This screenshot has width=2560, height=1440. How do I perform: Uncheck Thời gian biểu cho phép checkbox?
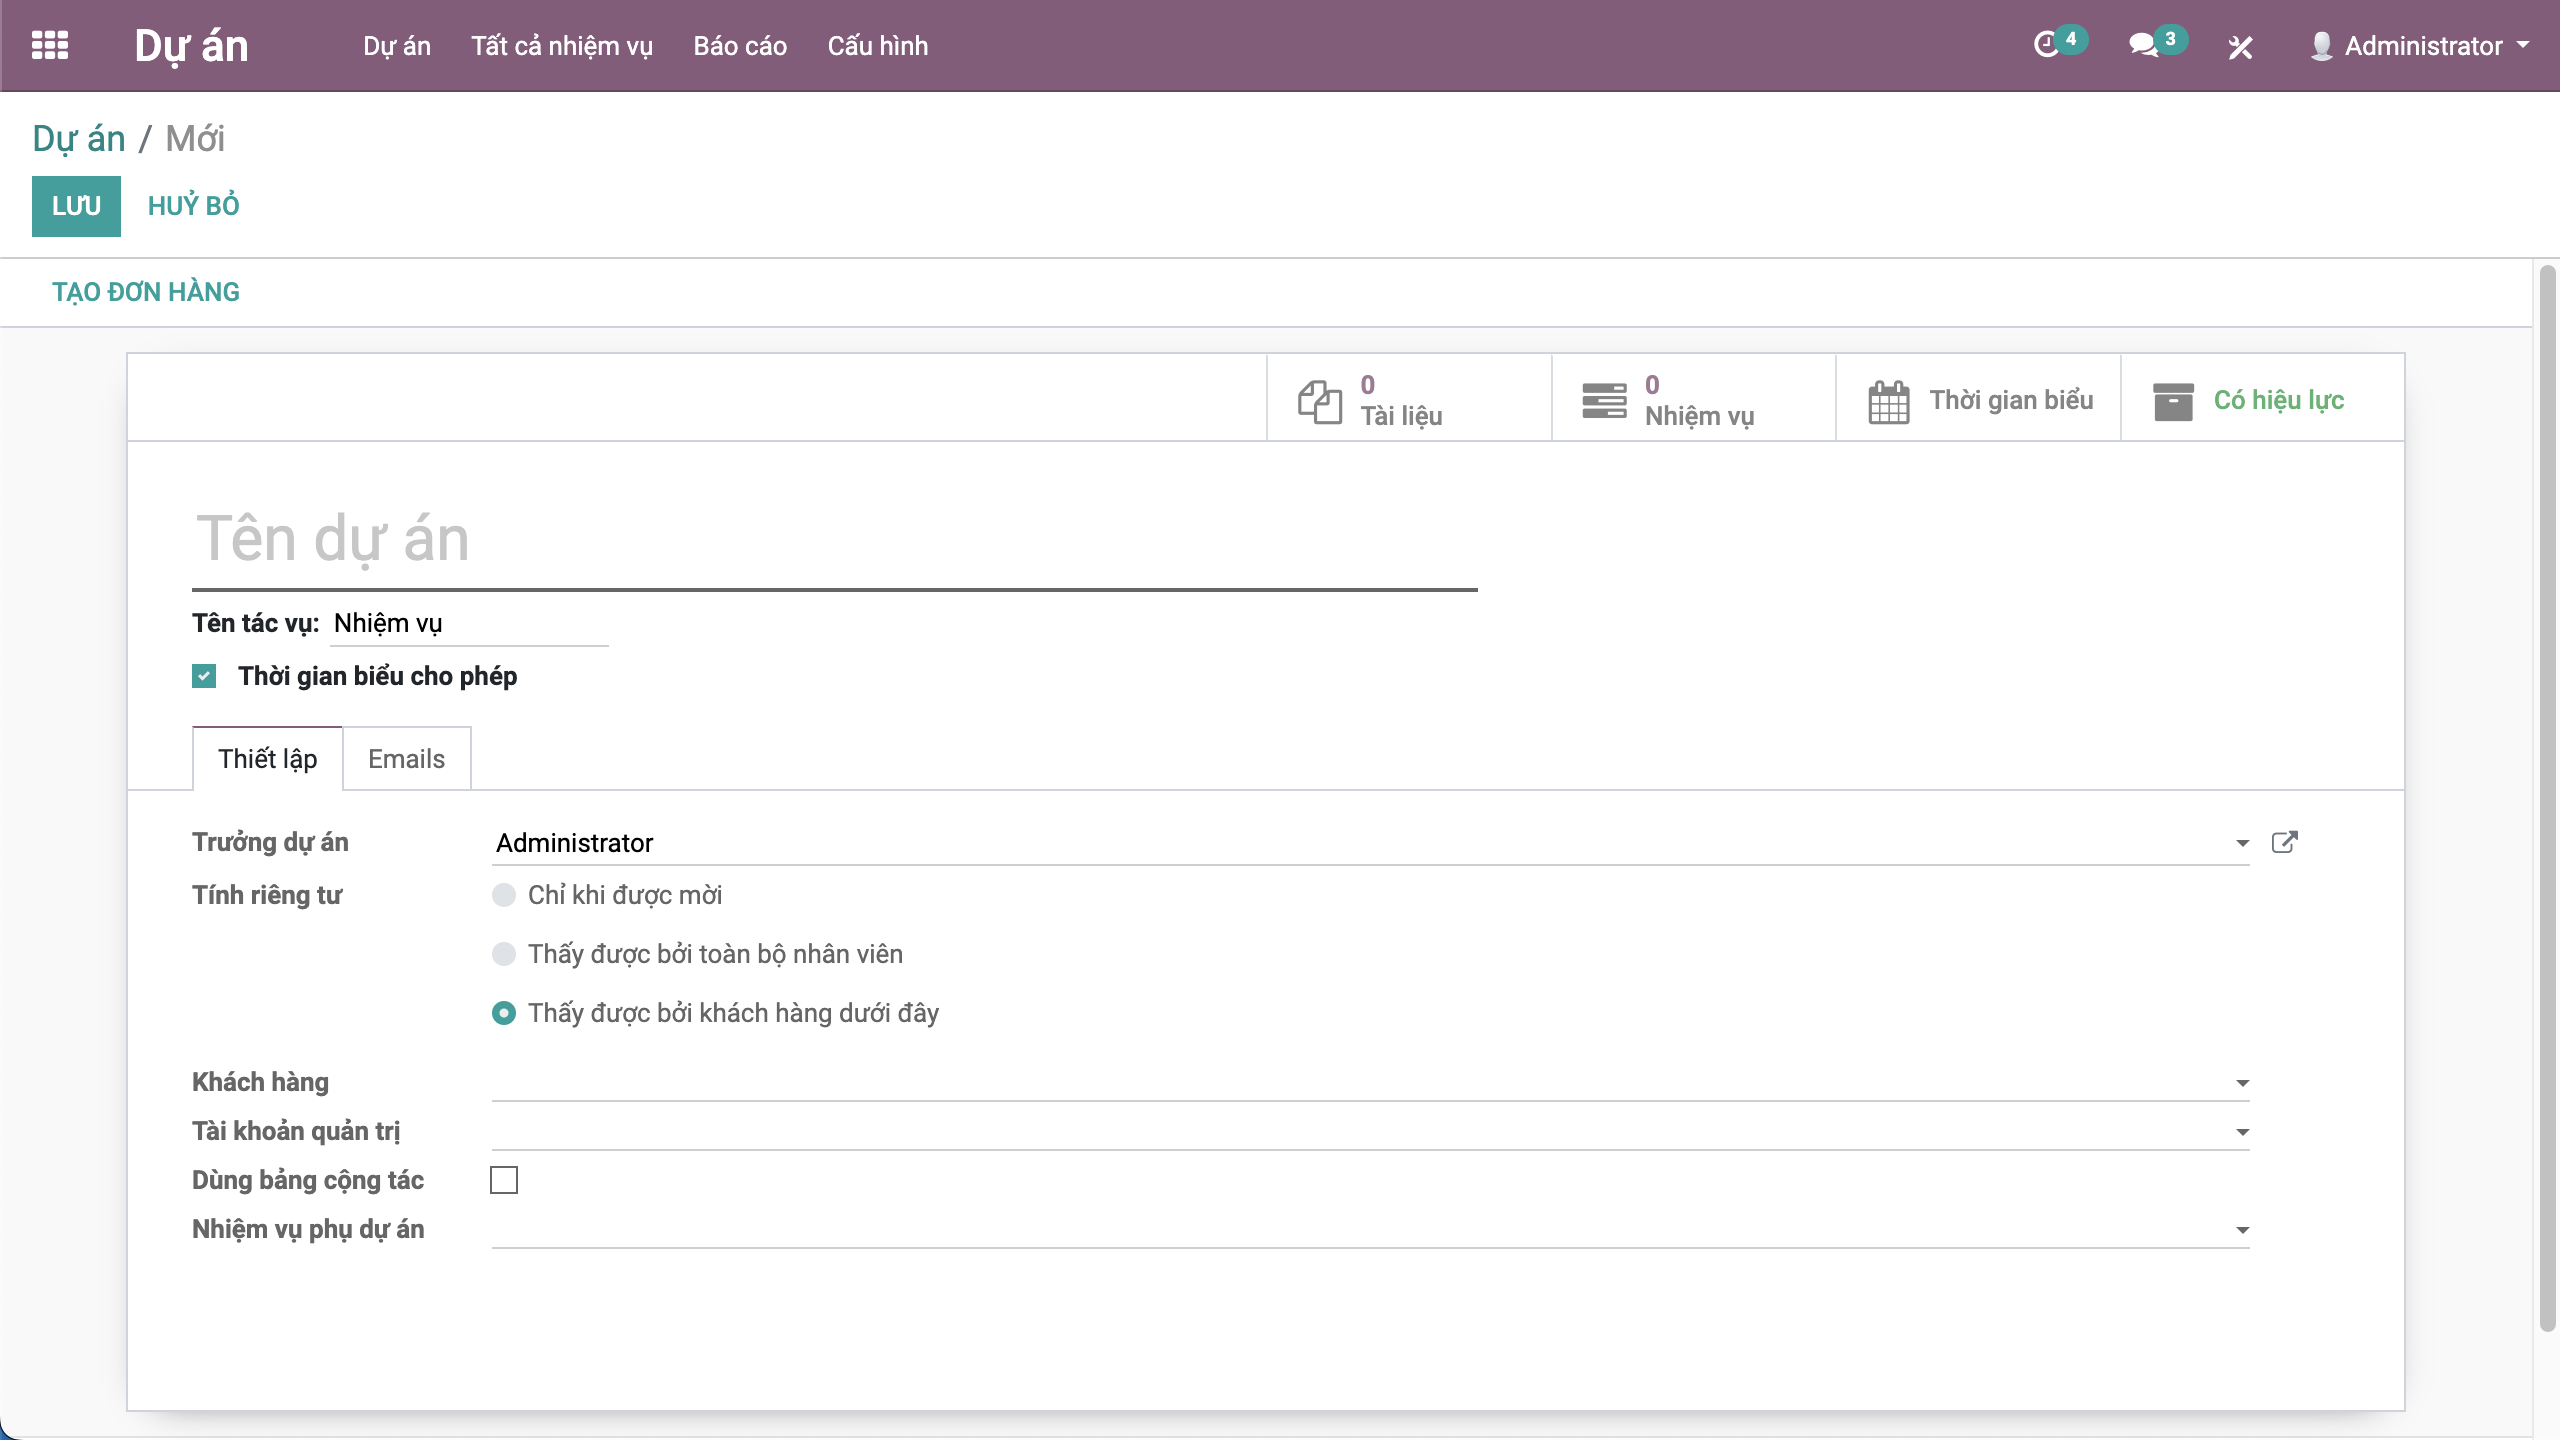204,677
